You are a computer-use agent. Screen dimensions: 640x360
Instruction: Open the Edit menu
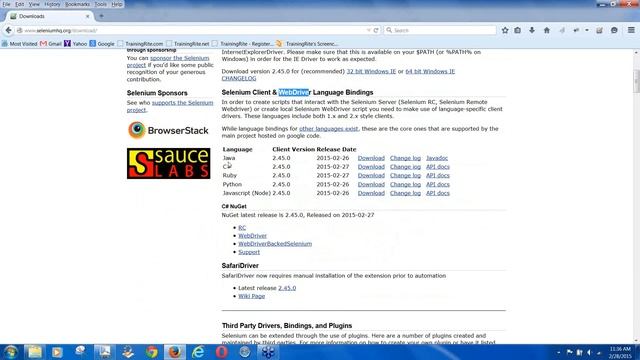pos(20,4)
